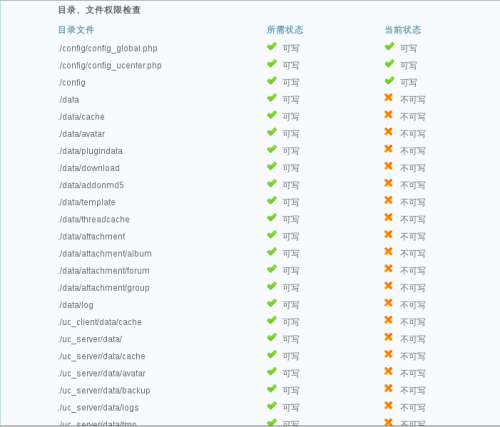The image size is (500, 427).
Task: Click the 目录文件 column header
Action: 76,30
